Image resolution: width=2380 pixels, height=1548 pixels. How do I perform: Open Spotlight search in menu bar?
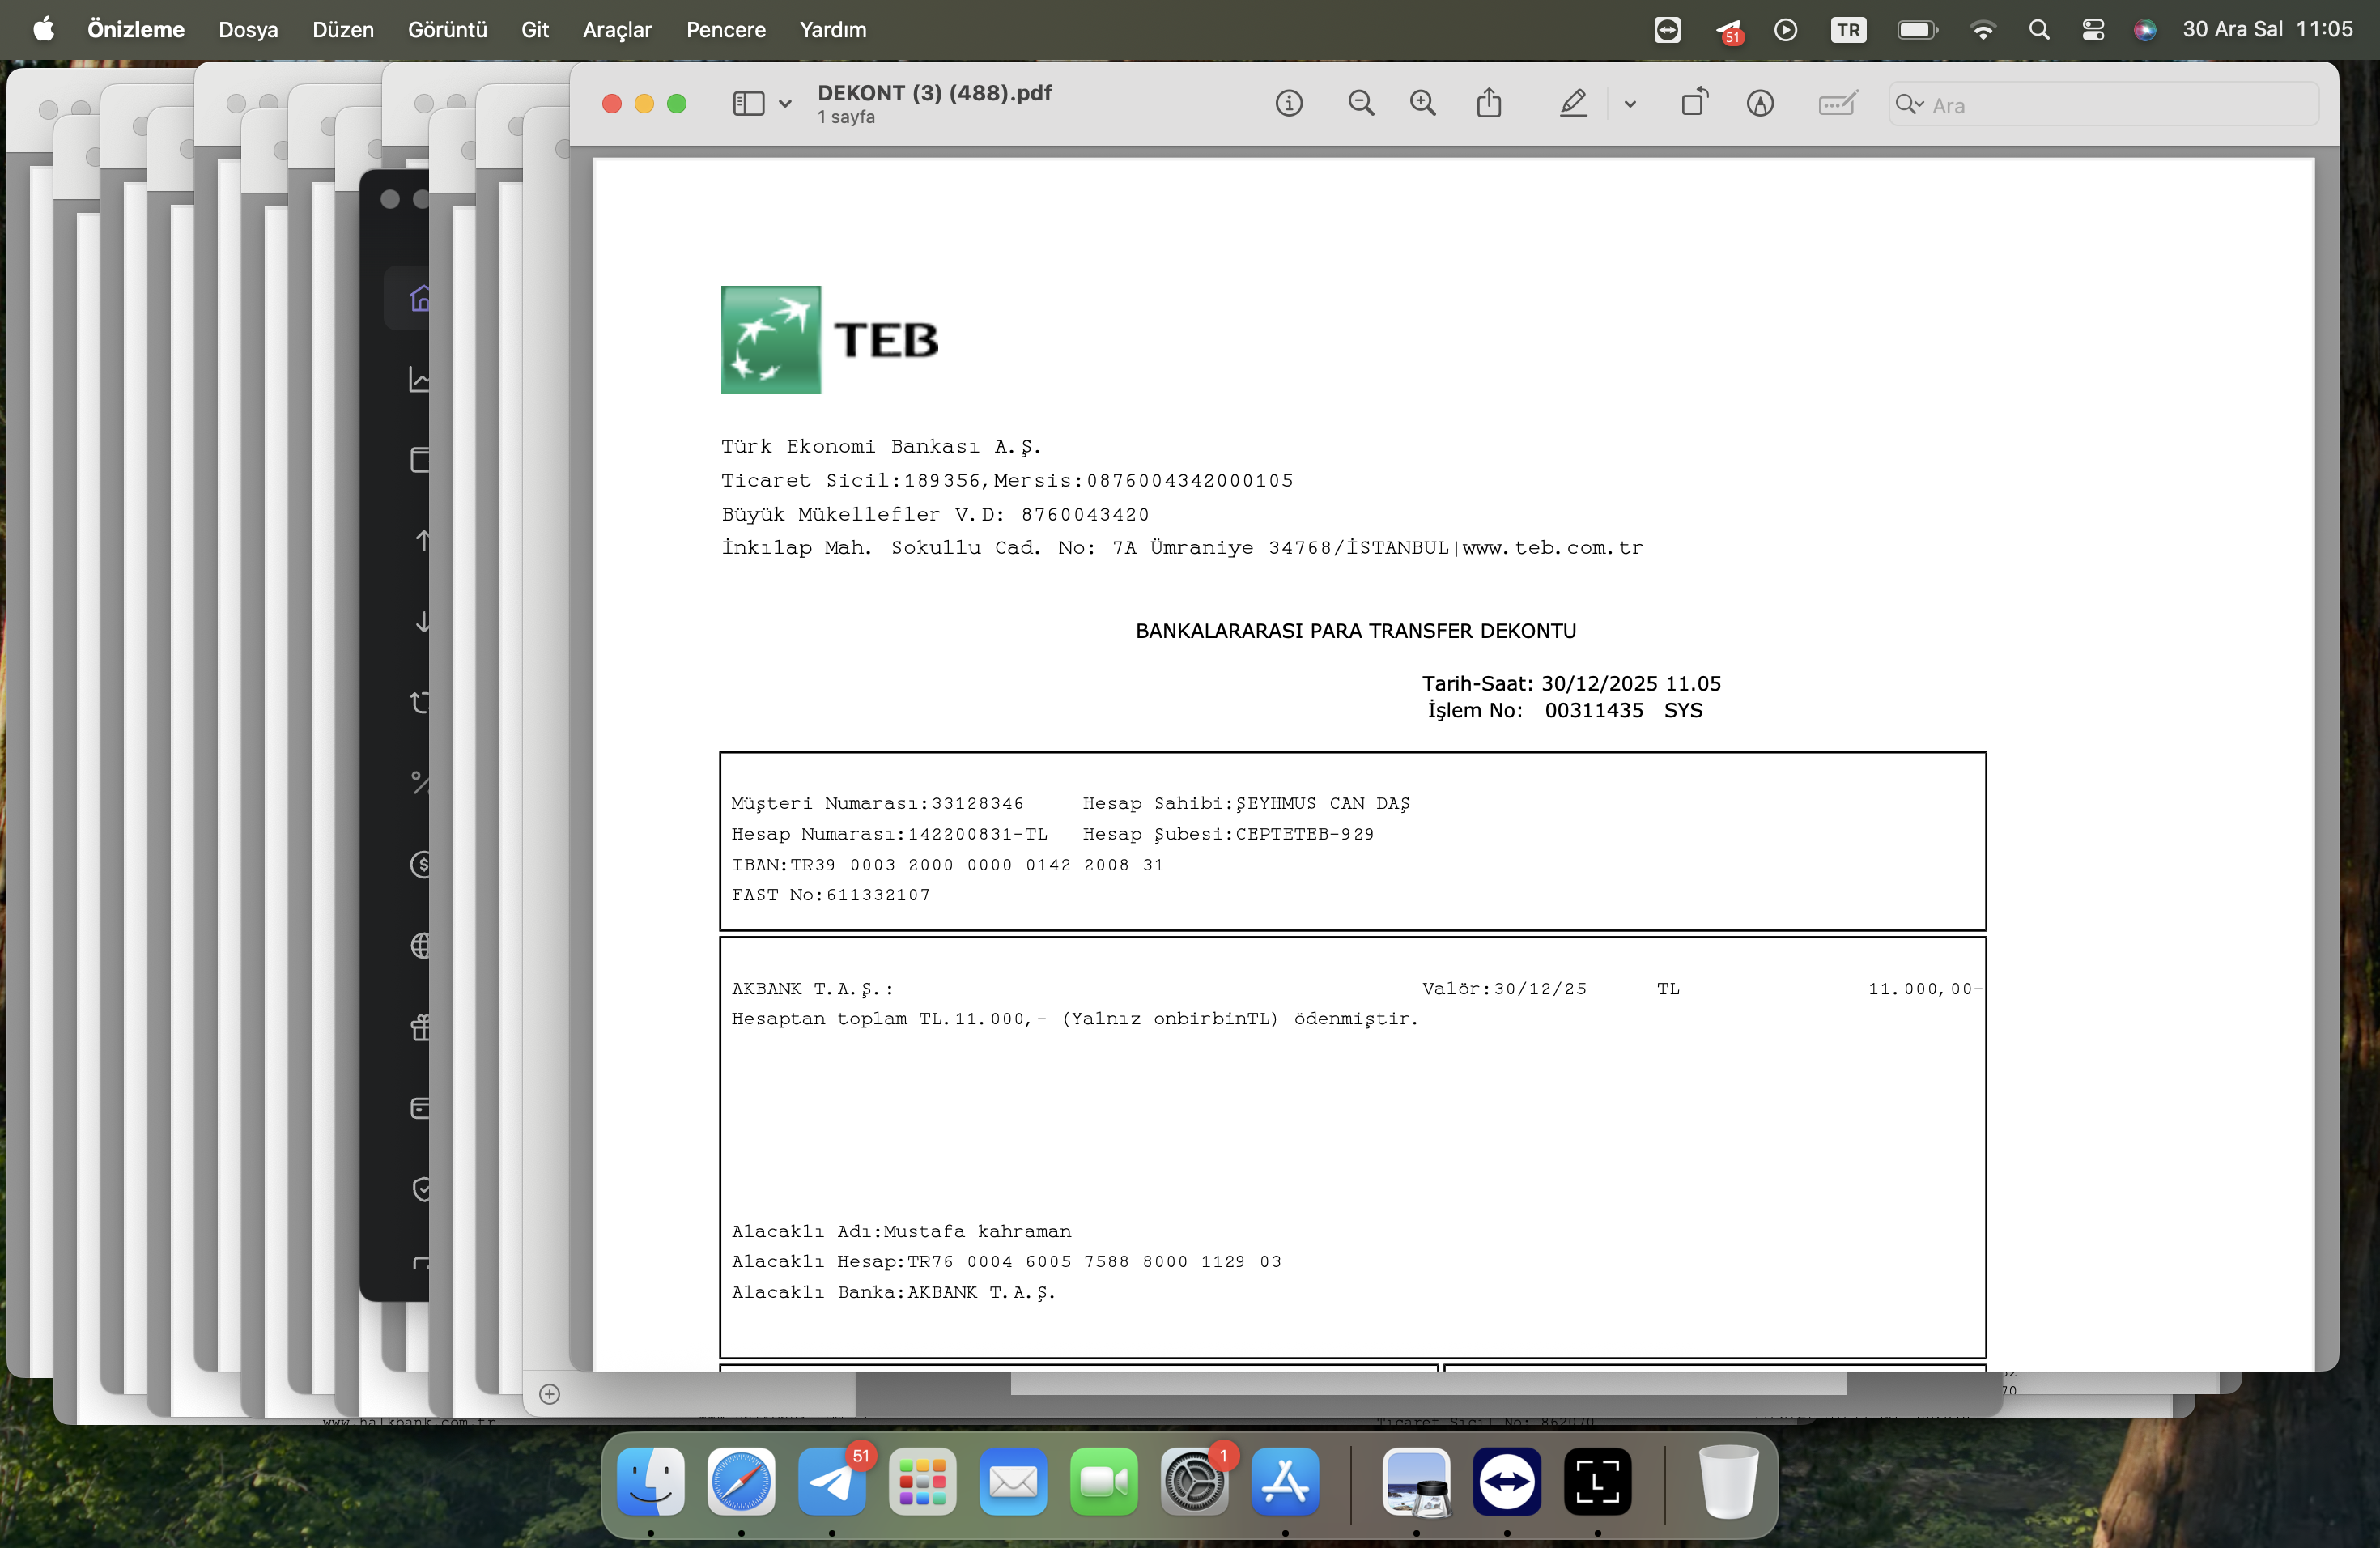click(x=2039, y=30)
